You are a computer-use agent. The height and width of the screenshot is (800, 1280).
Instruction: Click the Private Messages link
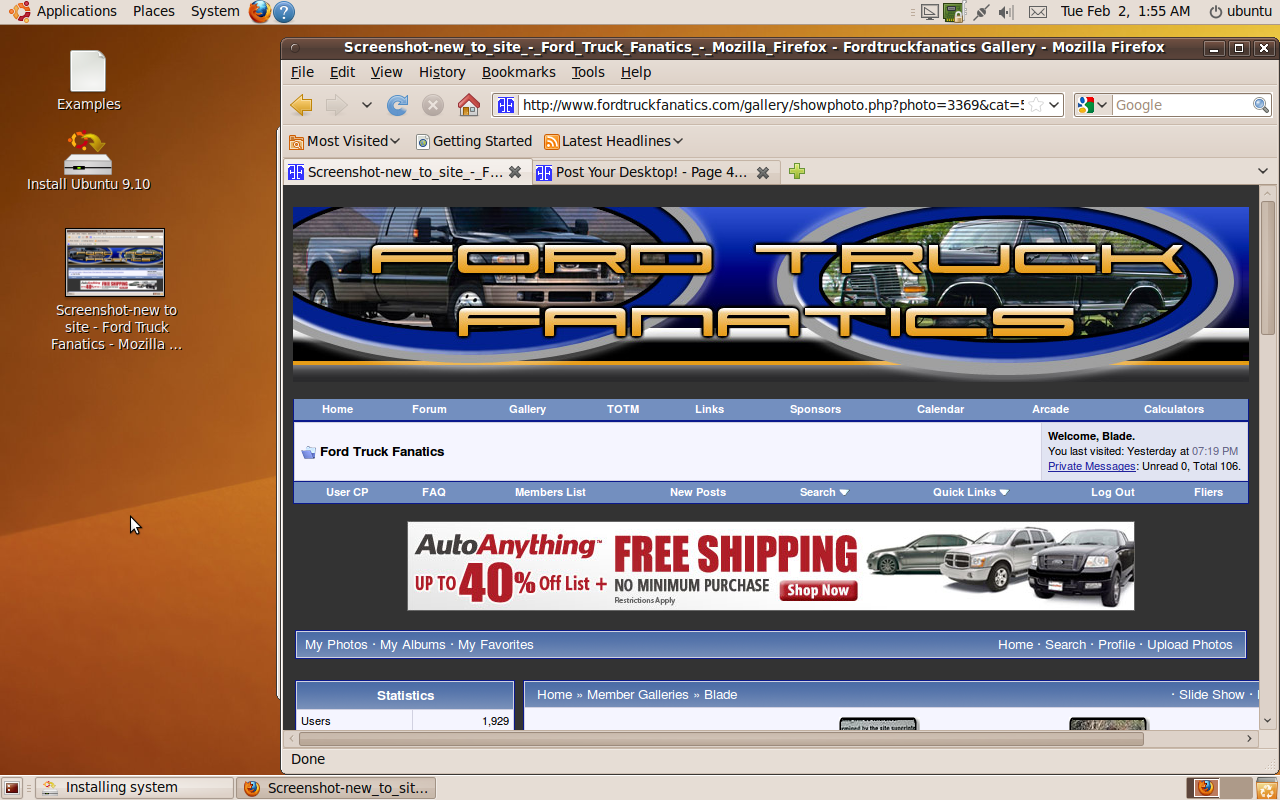(x=1092, y=466)
